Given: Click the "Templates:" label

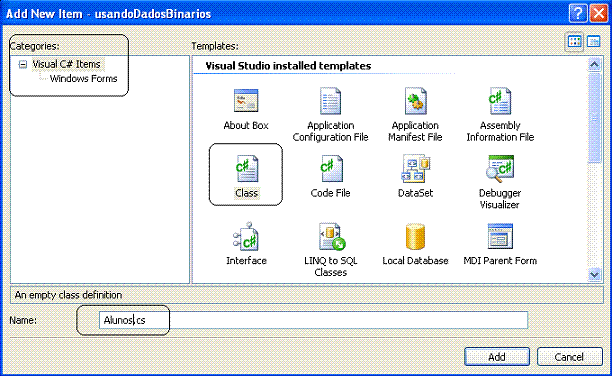Looking at the screenshot, I should [x=215, y=46].
